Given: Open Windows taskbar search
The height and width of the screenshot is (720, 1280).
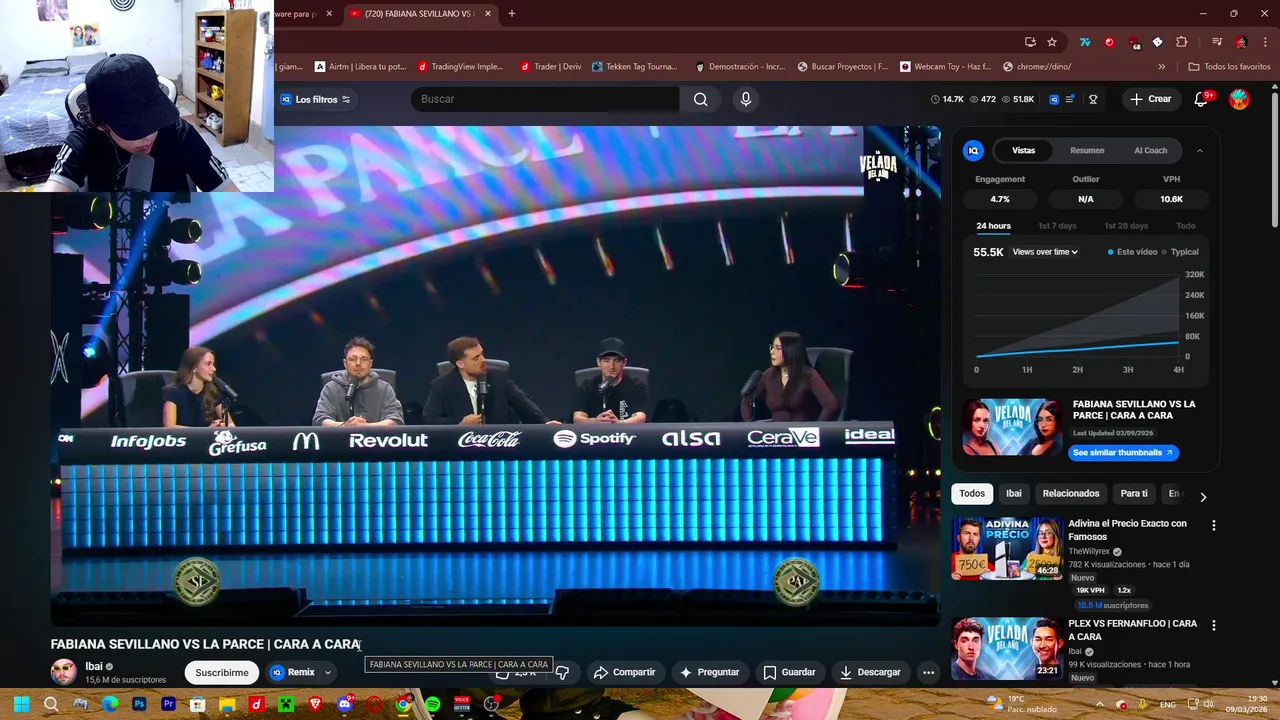Looking at the screenshot, I should (x=51, y=704).
